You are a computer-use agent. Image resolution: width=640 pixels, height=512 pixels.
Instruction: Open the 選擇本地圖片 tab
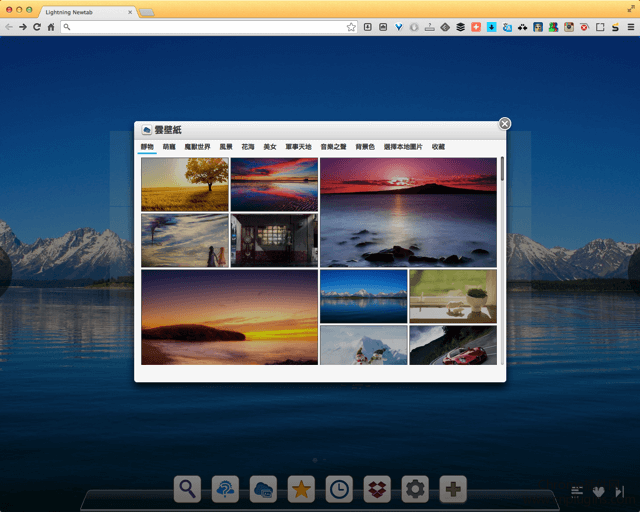[403, 147]
